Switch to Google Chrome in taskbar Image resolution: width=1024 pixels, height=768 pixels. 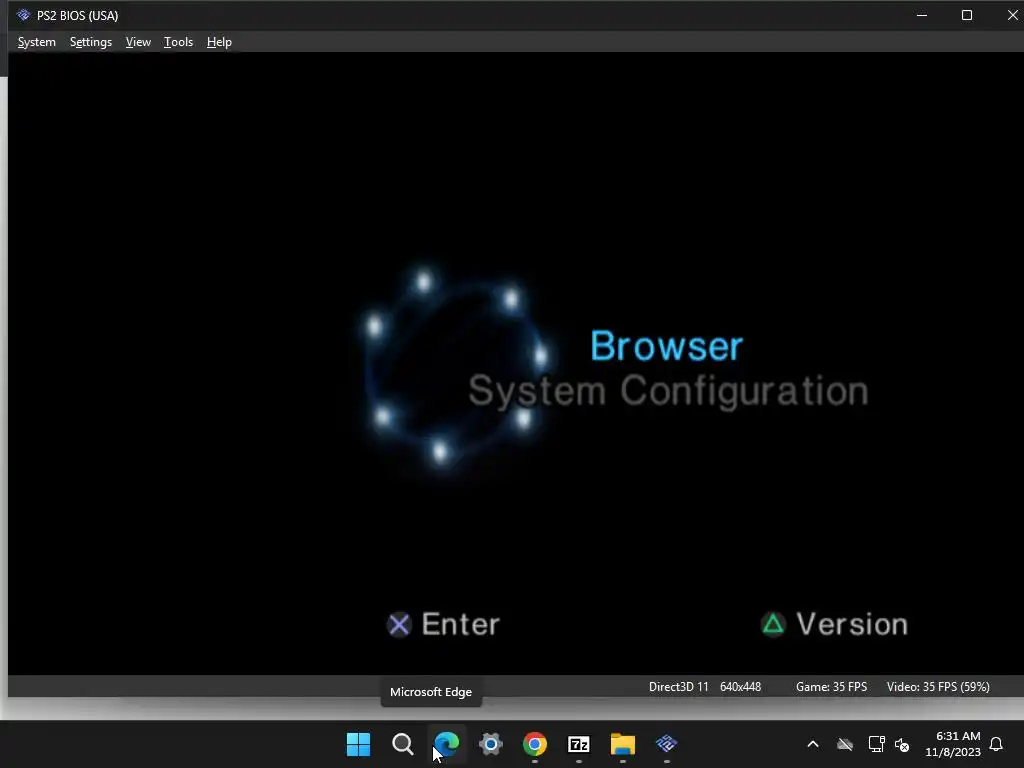535,744
